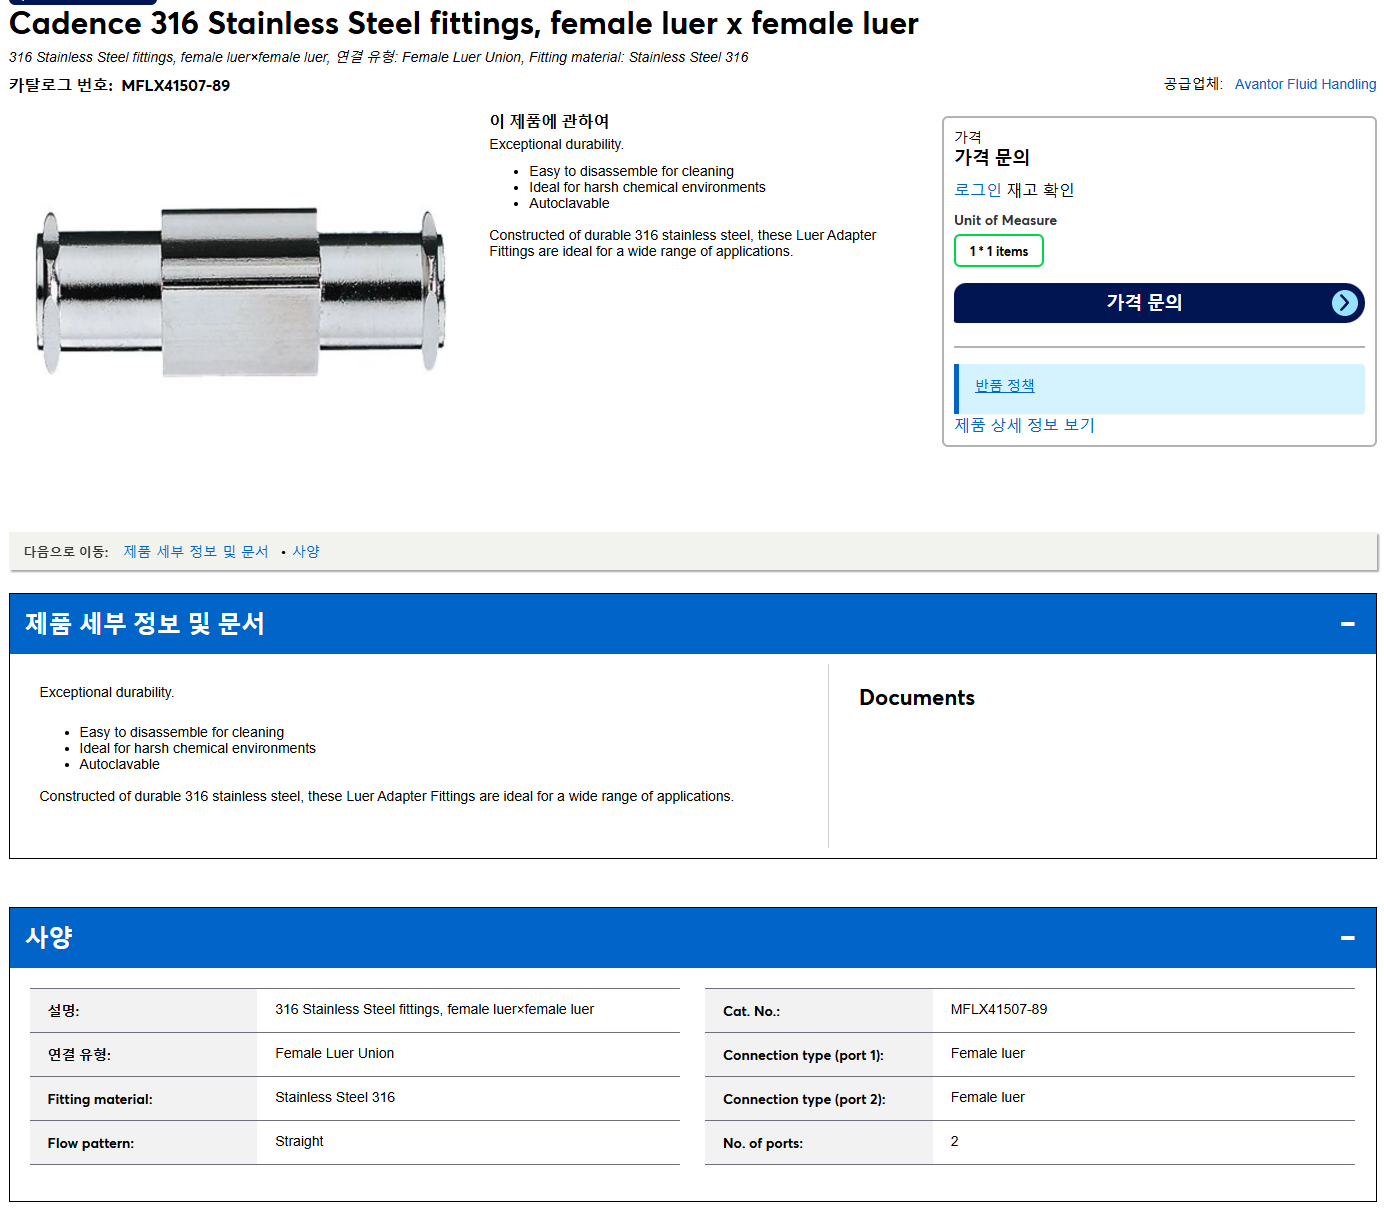Click Connection type (port 1) value Female luer
The width and height of the screenshot is (1384, 1222).
[988, 1054]
